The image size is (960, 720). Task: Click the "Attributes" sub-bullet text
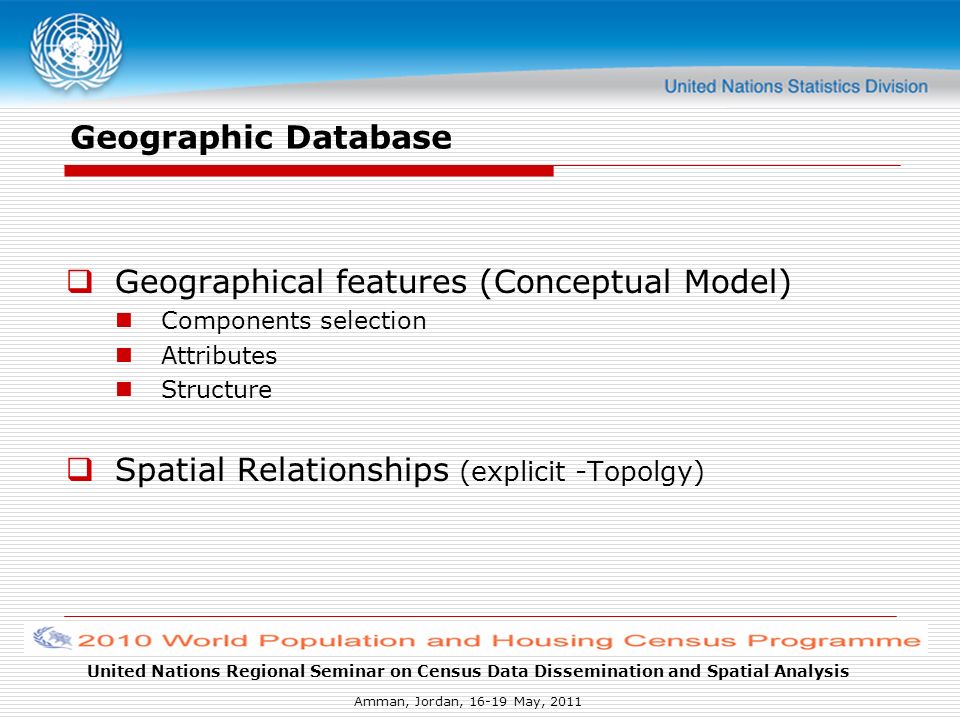coord(219,356)
